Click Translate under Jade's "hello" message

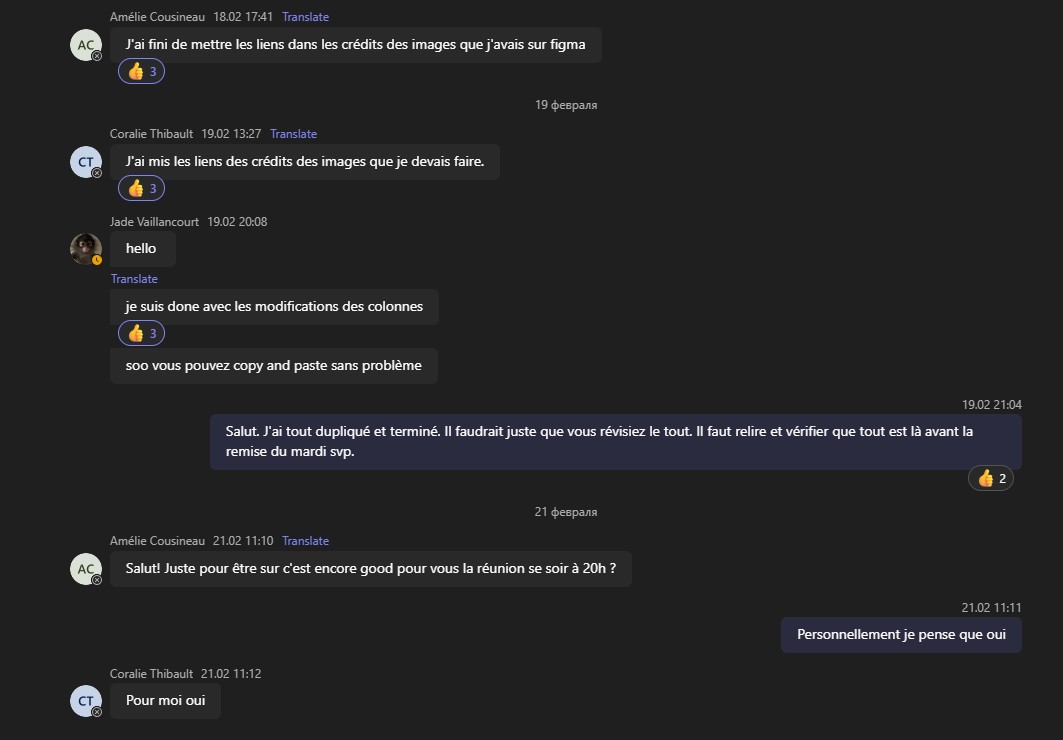click(134, 279)
